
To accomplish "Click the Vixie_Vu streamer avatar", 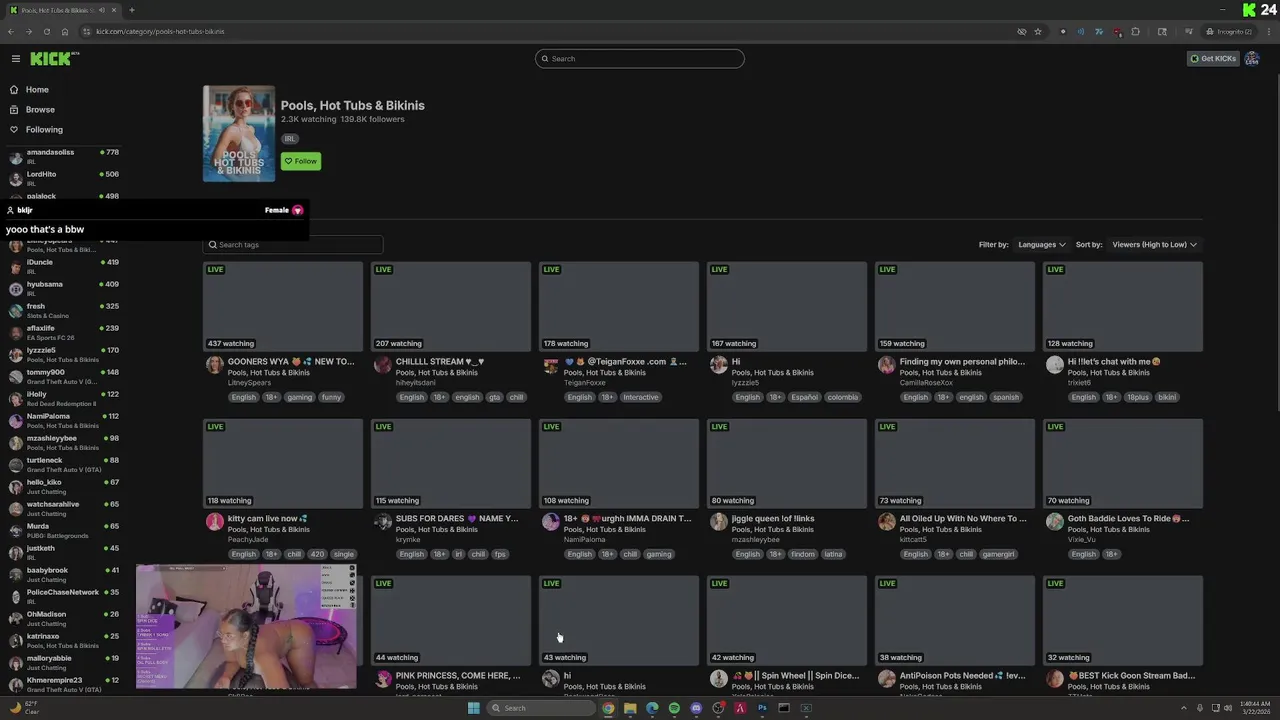I will click(x=1054, y=522).
